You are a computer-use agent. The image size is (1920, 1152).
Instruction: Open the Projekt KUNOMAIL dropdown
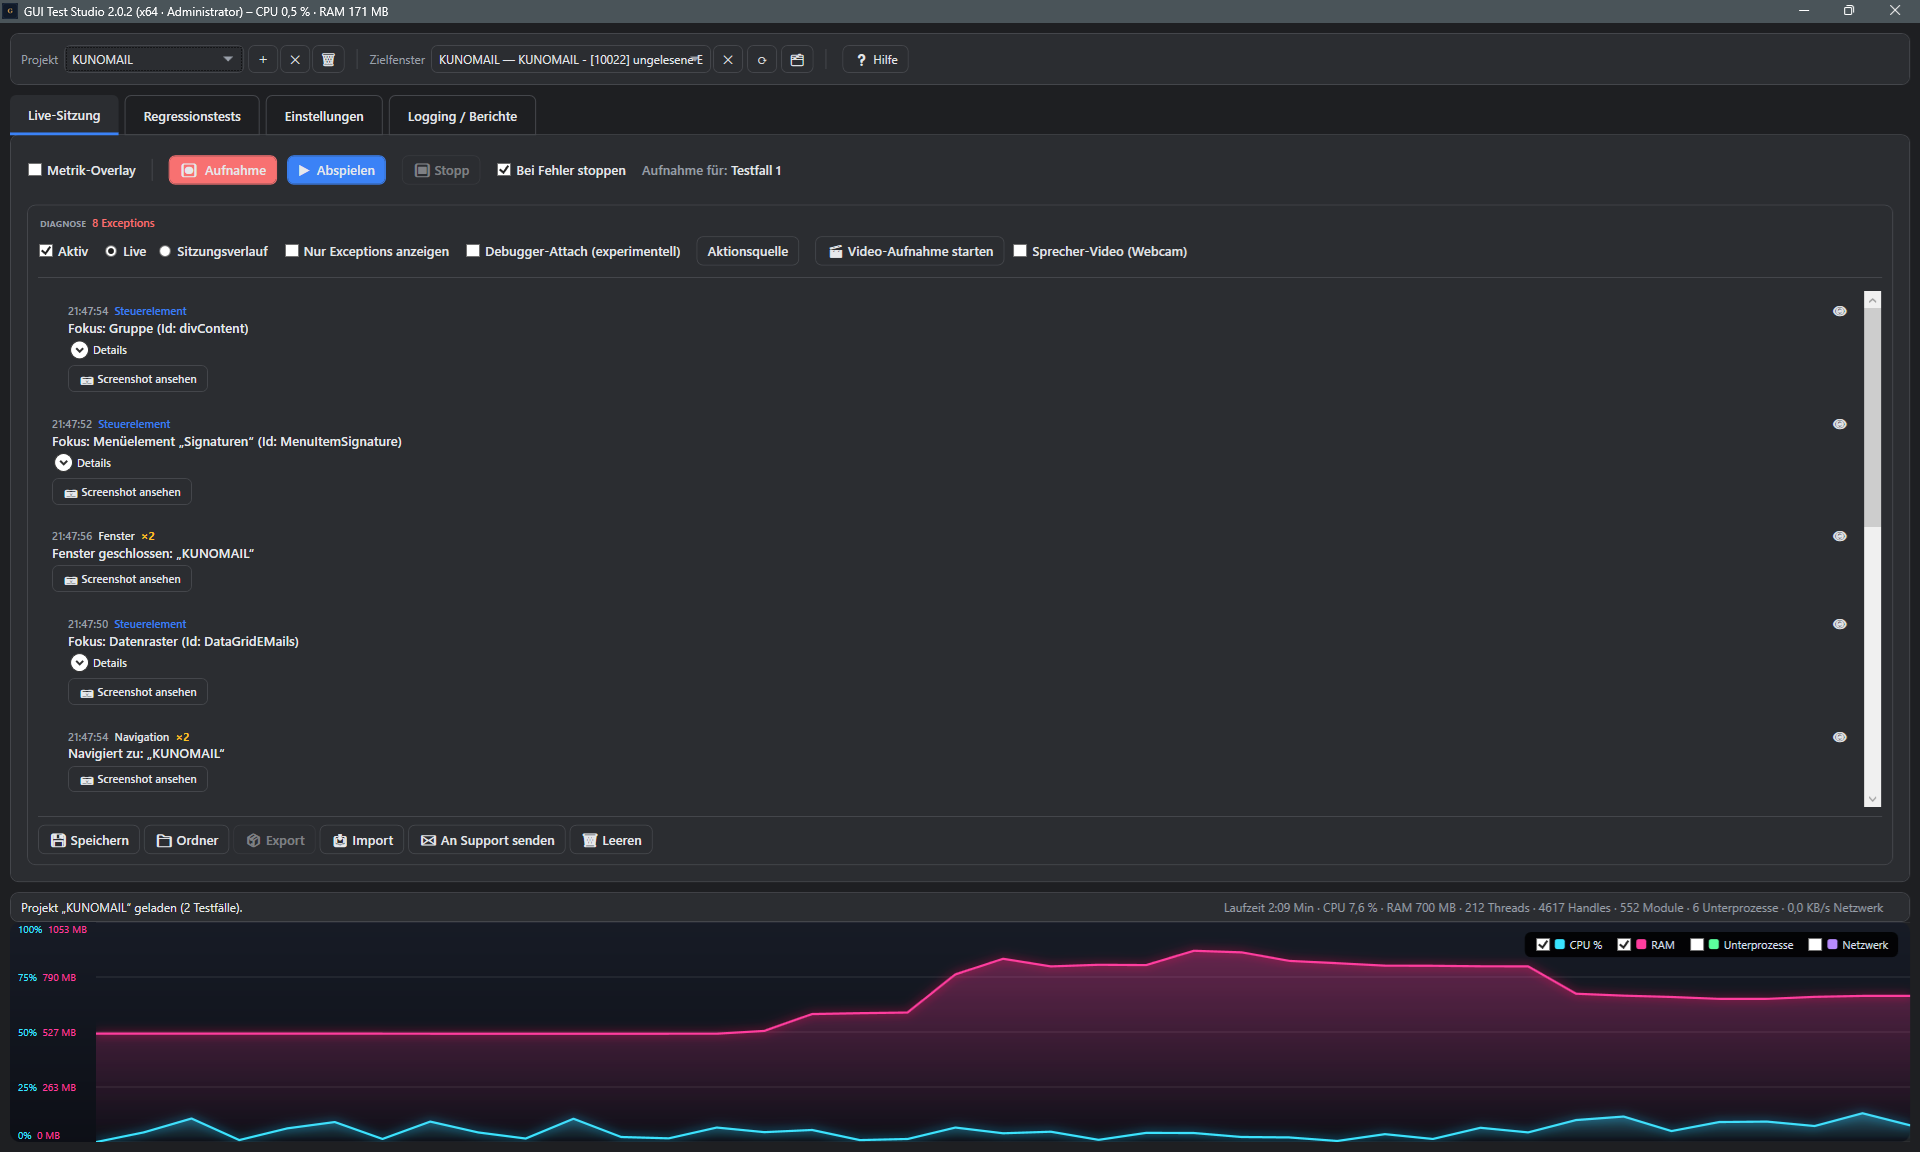(154, 60)
